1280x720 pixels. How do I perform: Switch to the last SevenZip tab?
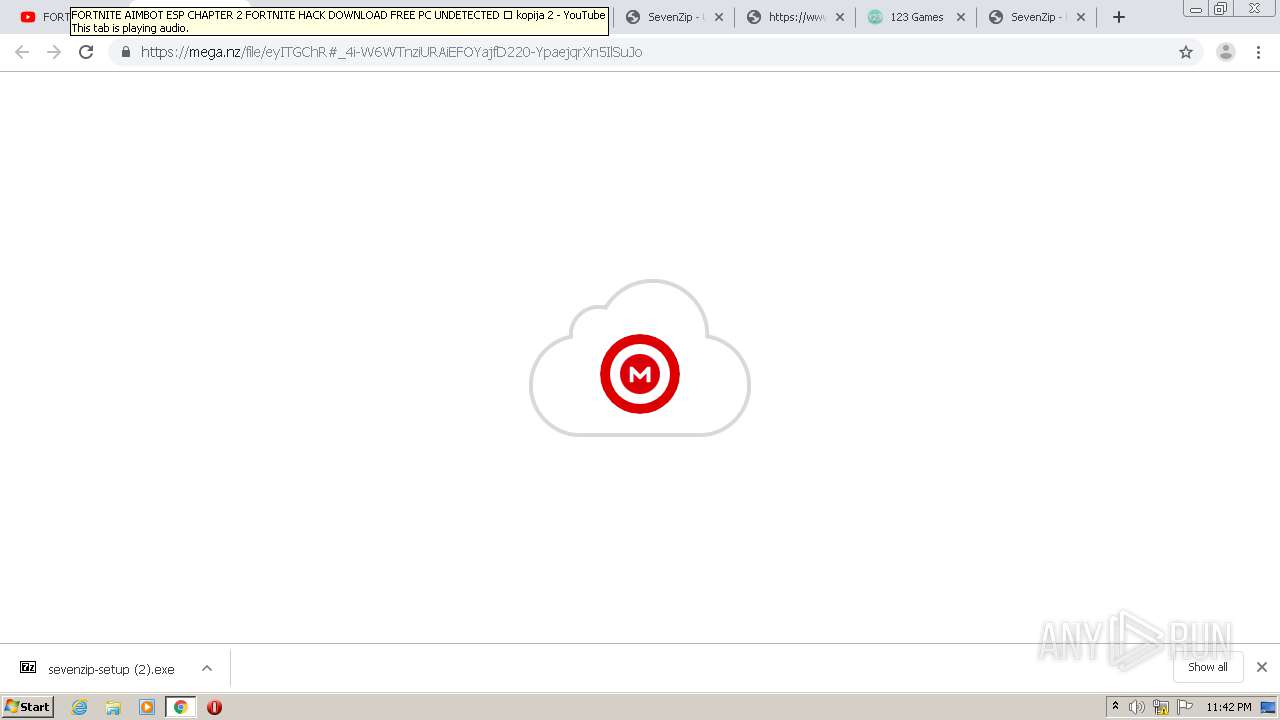click(1038, 17)
